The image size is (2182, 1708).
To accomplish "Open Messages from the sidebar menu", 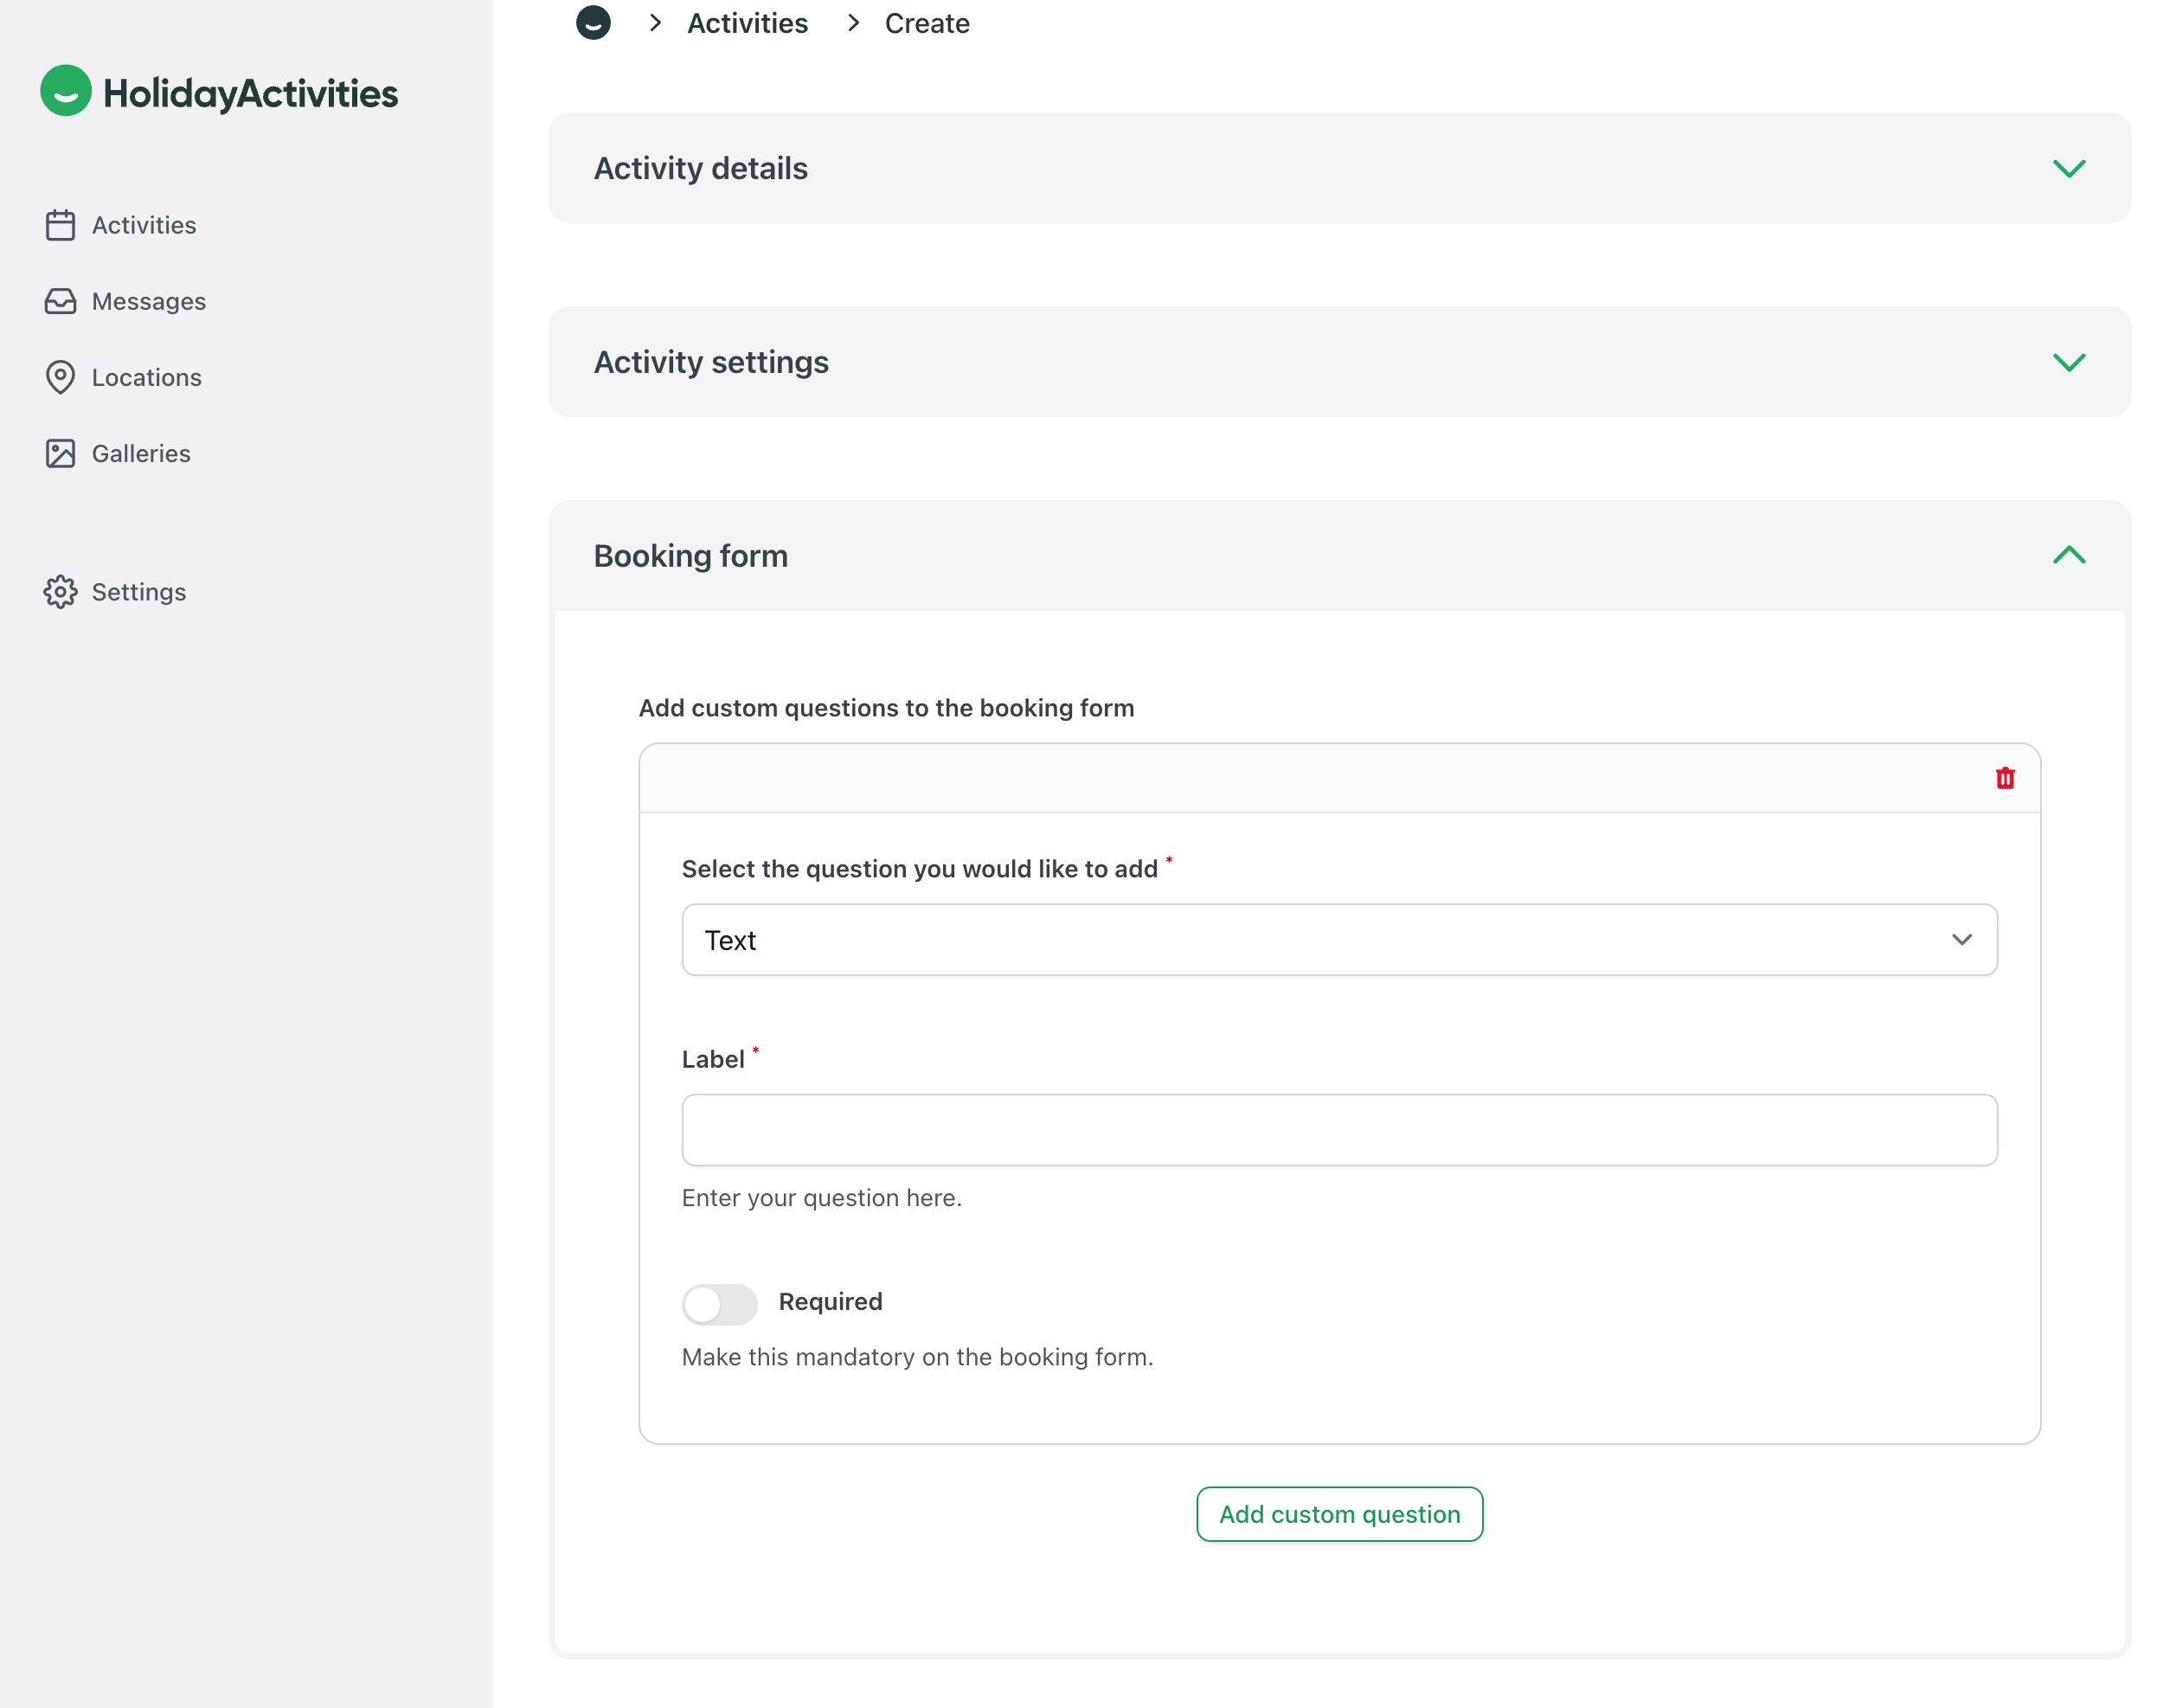I will [x=148, y=301].
